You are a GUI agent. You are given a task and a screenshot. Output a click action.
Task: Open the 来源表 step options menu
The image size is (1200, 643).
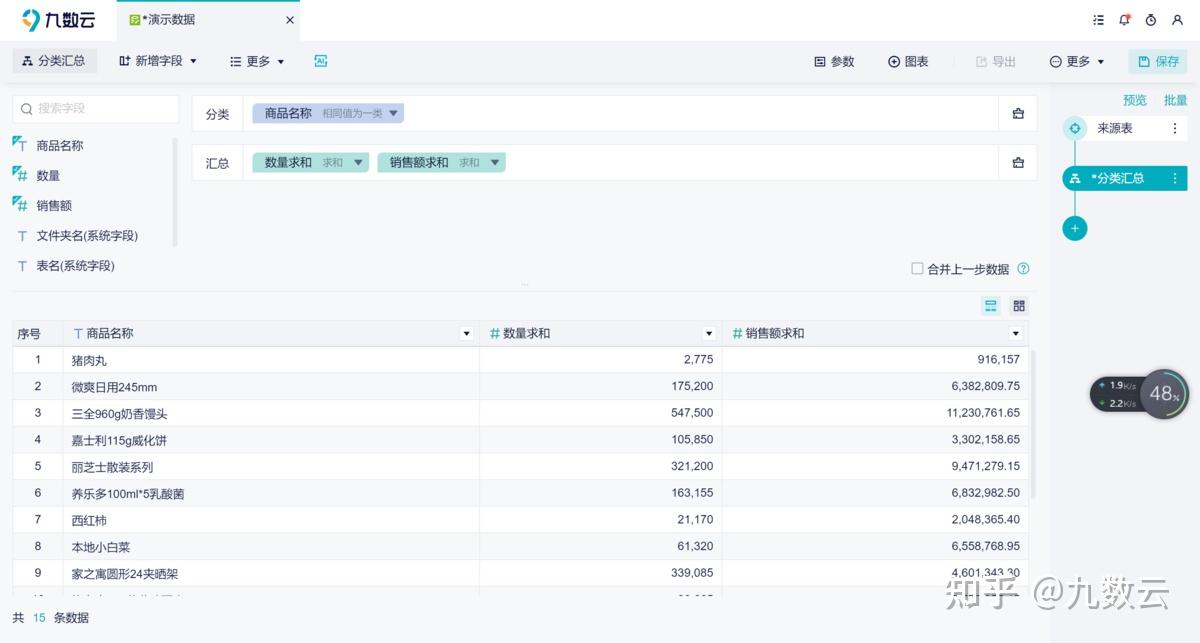1175,128
